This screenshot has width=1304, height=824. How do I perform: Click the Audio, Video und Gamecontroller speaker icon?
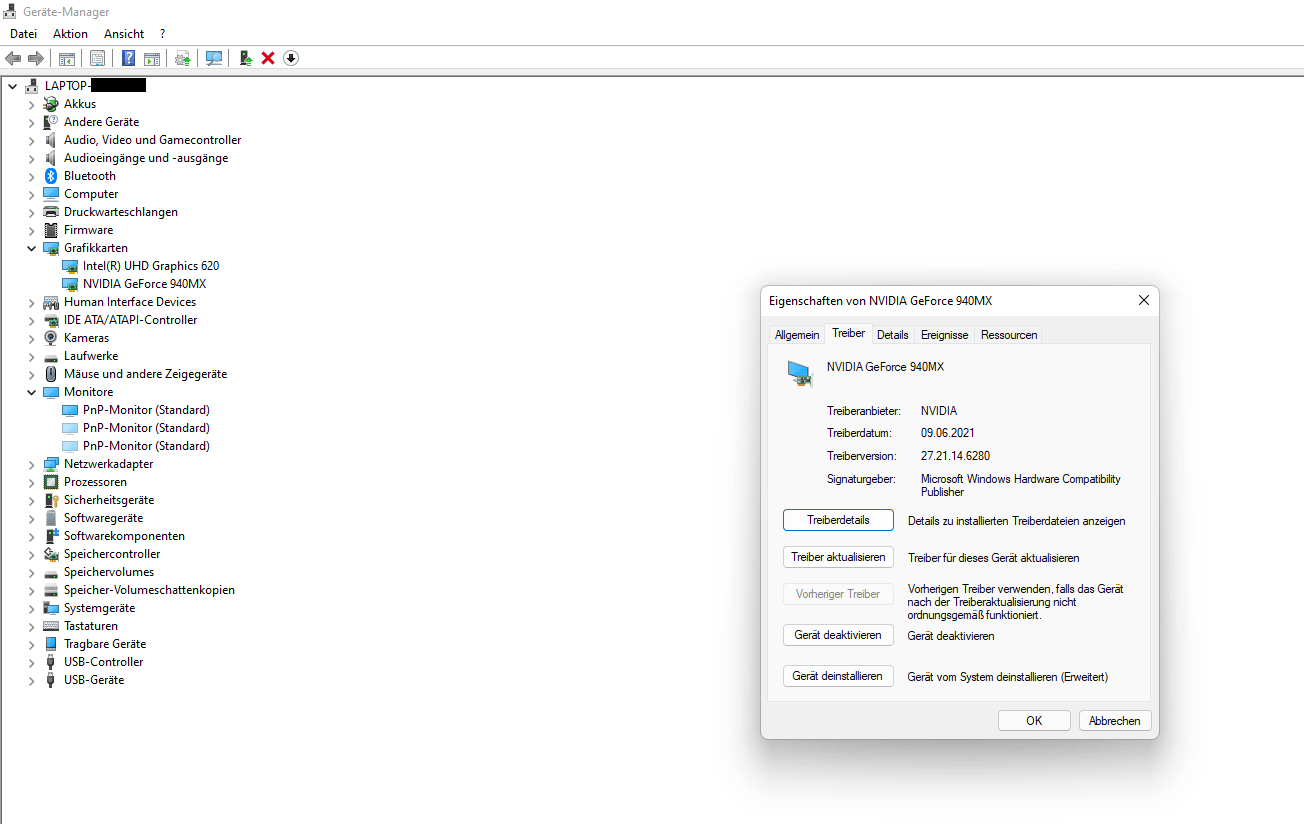pyautogui.click(x=51, y=140)
